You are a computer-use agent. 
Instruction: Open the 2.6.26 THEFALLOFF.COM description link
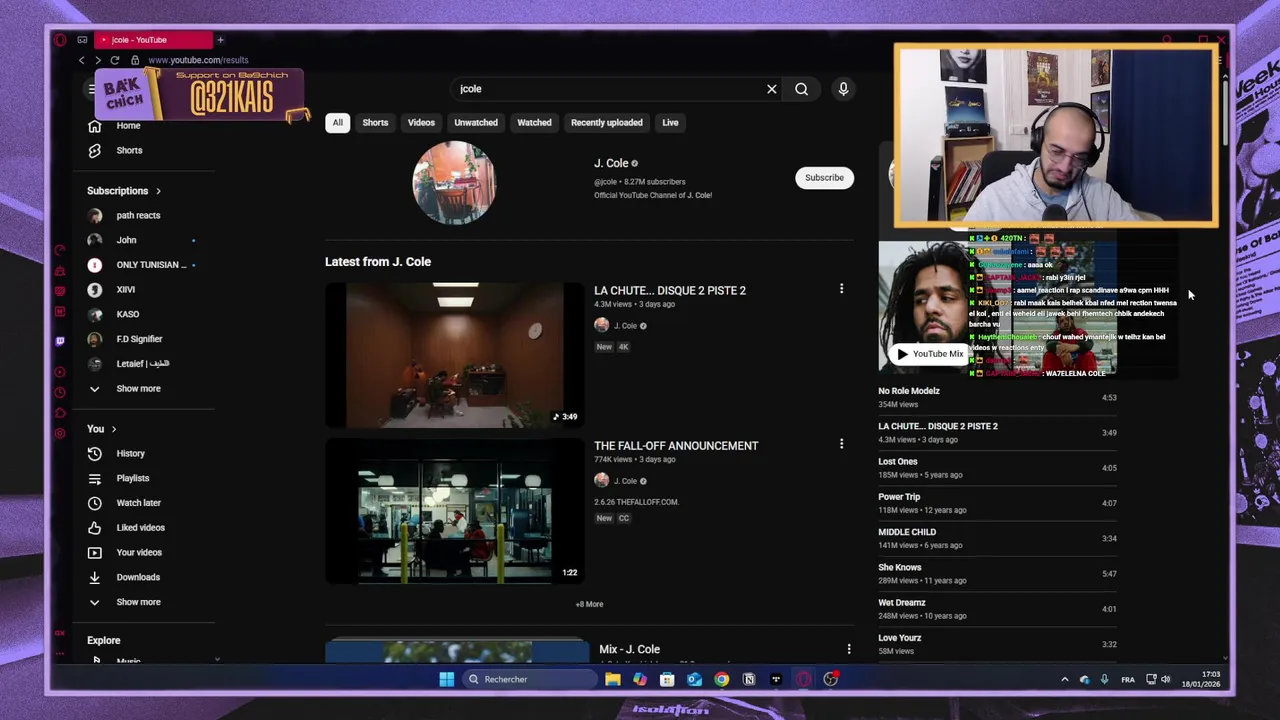[636, 502]
